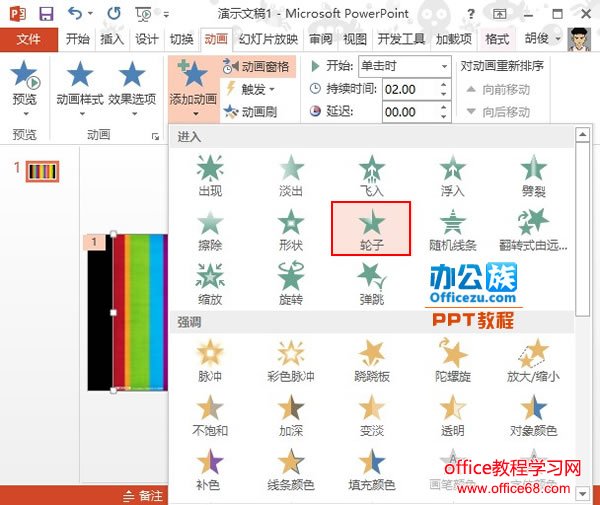Switch to the 插入 ribbon tab

click(x=112, y=39)
